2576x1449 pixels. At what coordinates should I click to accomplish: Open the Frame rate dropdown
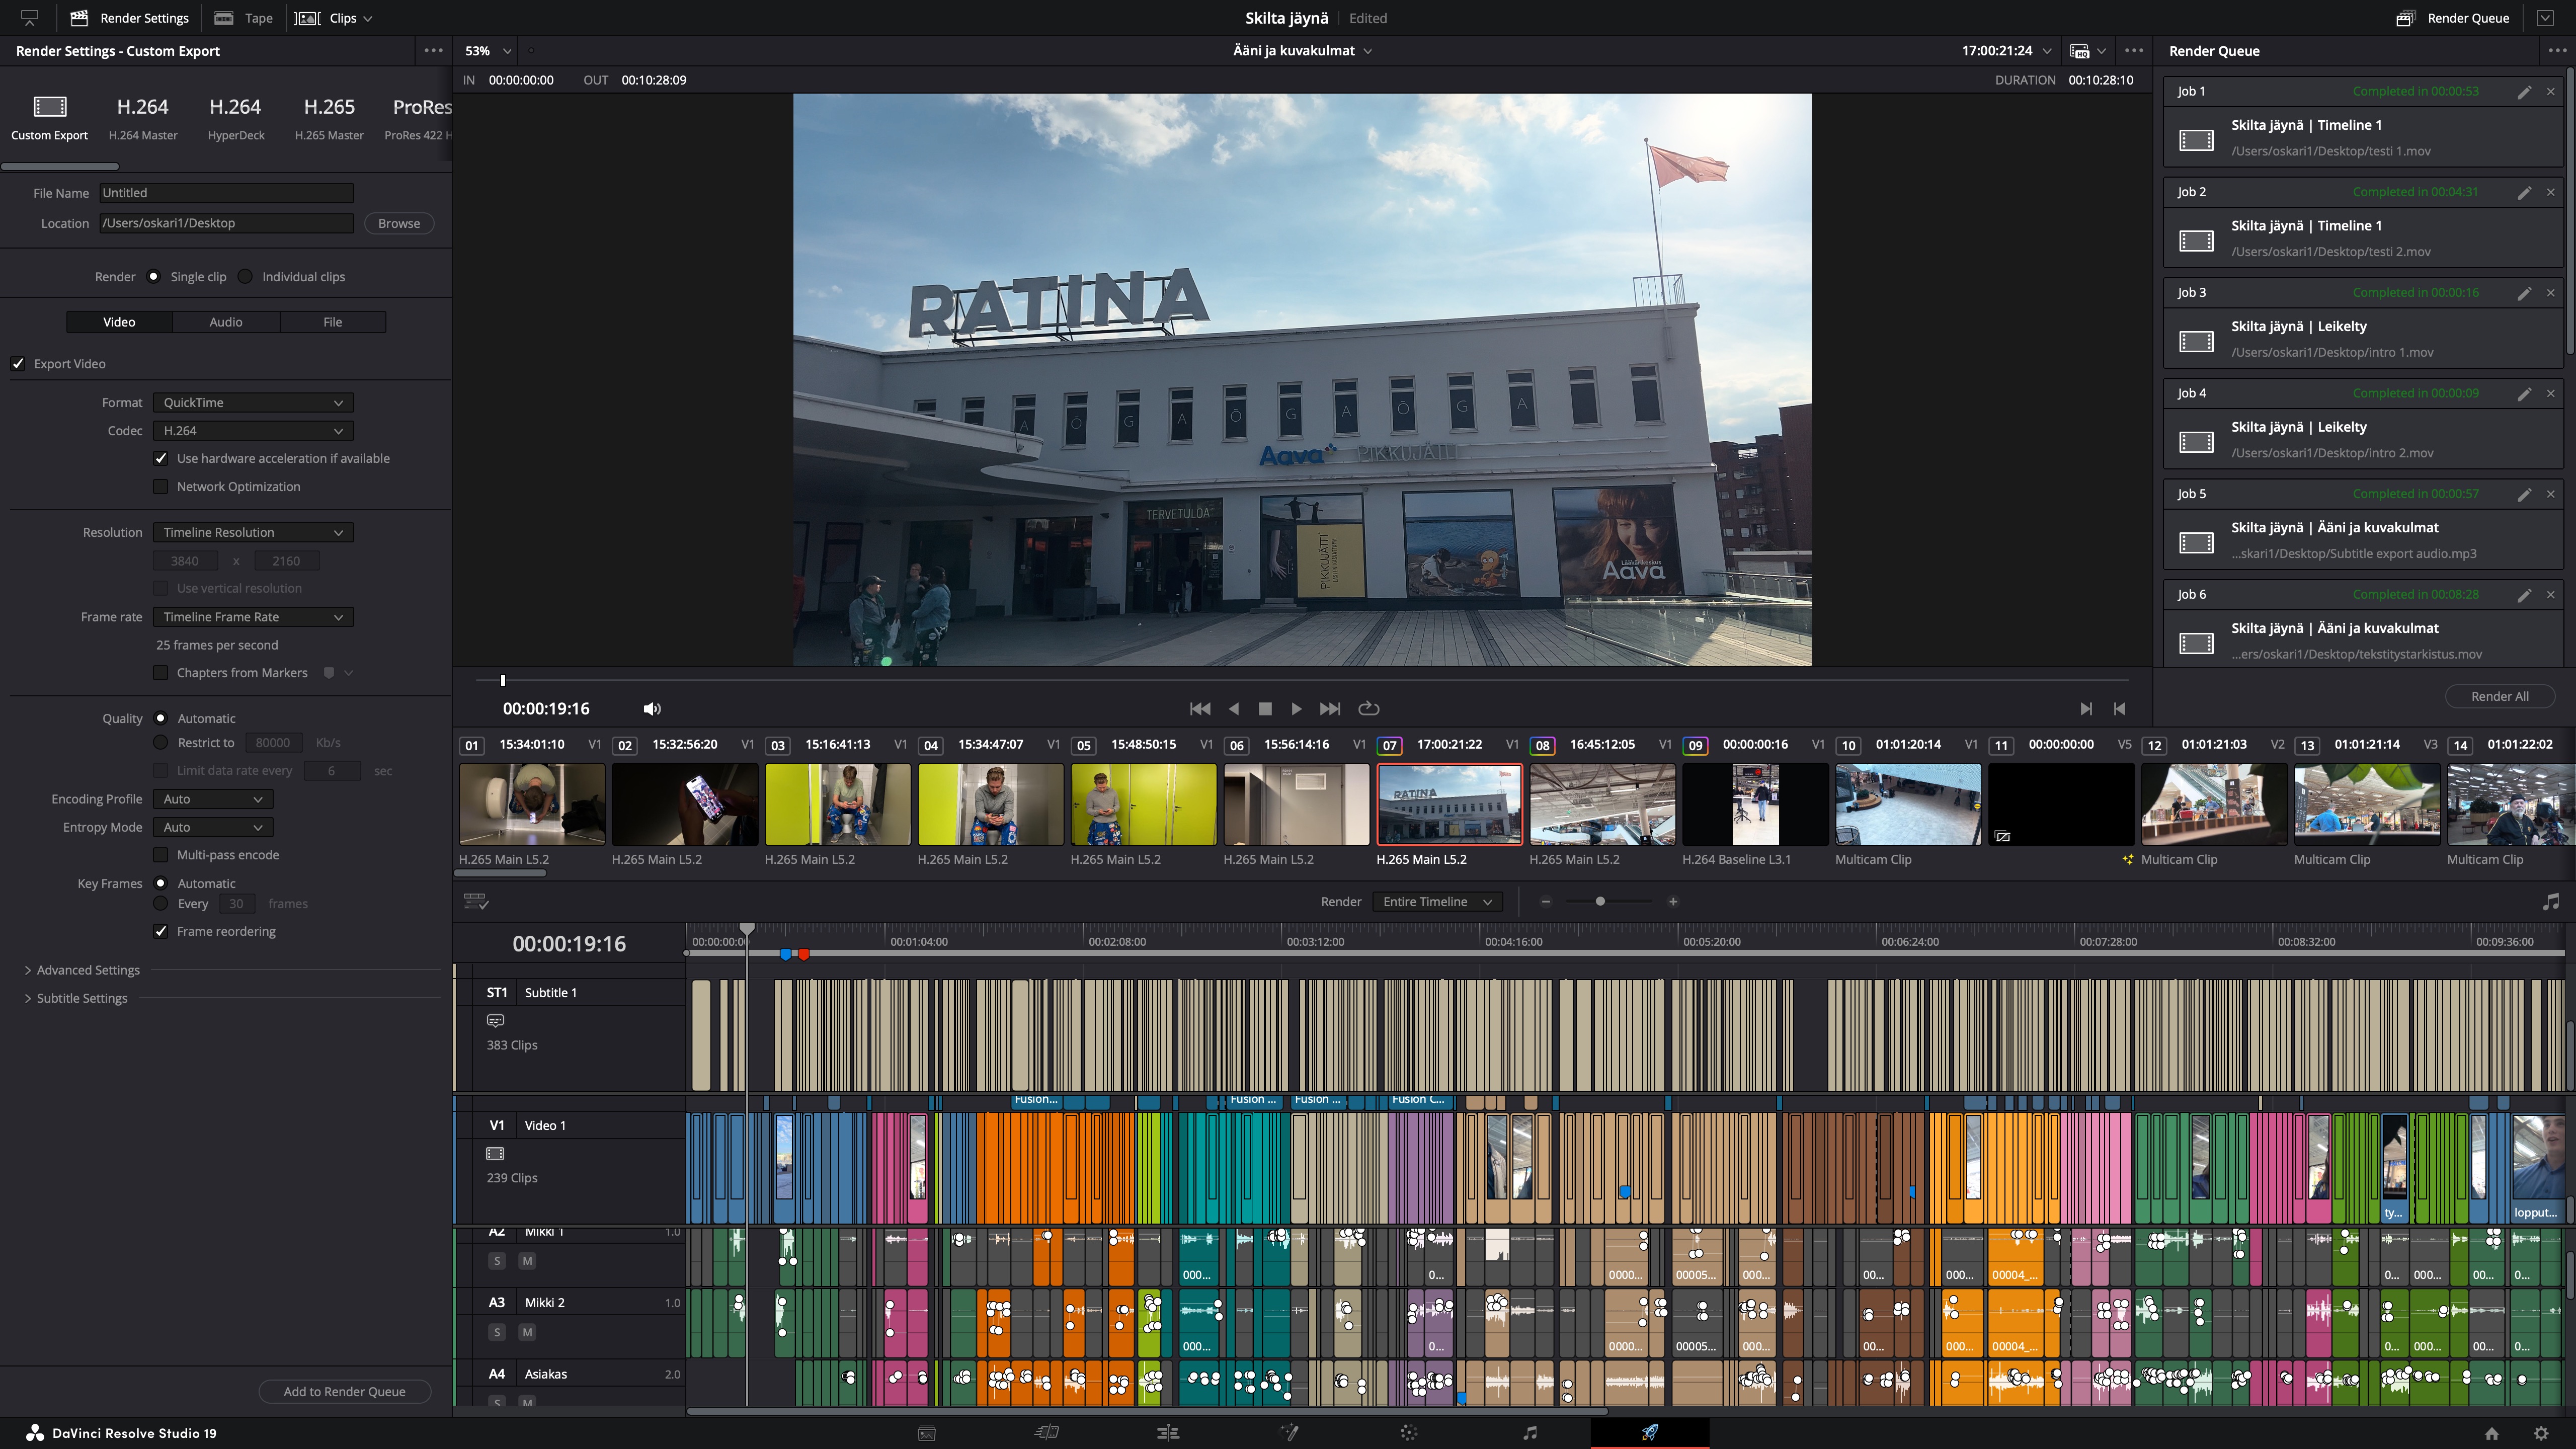[253, 617]
